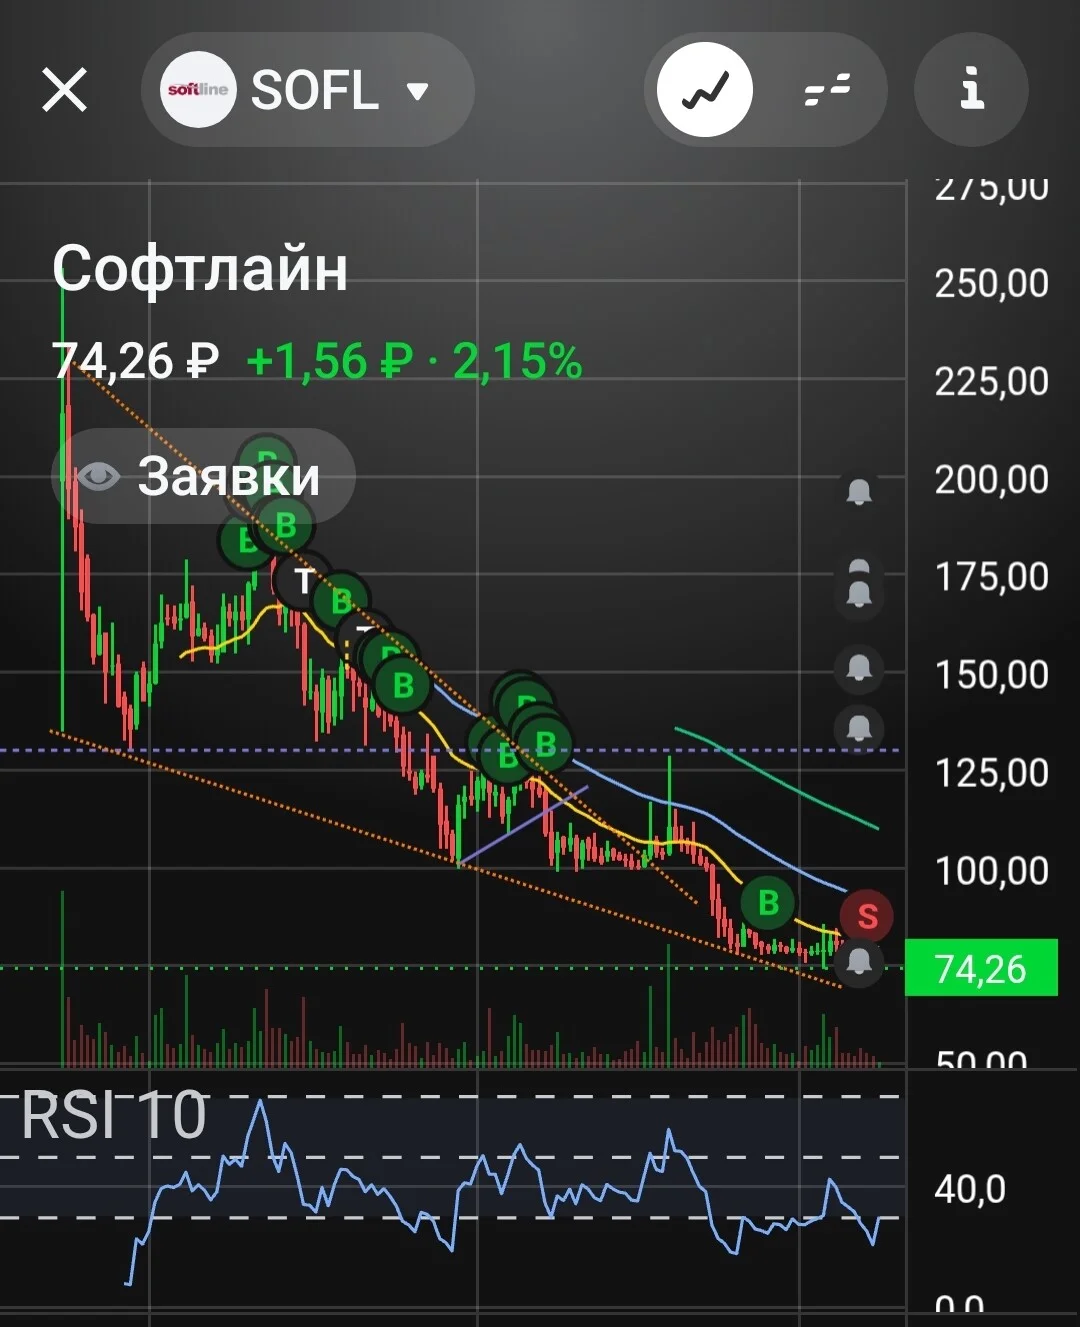Tap the 125,00 price axis label

[991, 772]
